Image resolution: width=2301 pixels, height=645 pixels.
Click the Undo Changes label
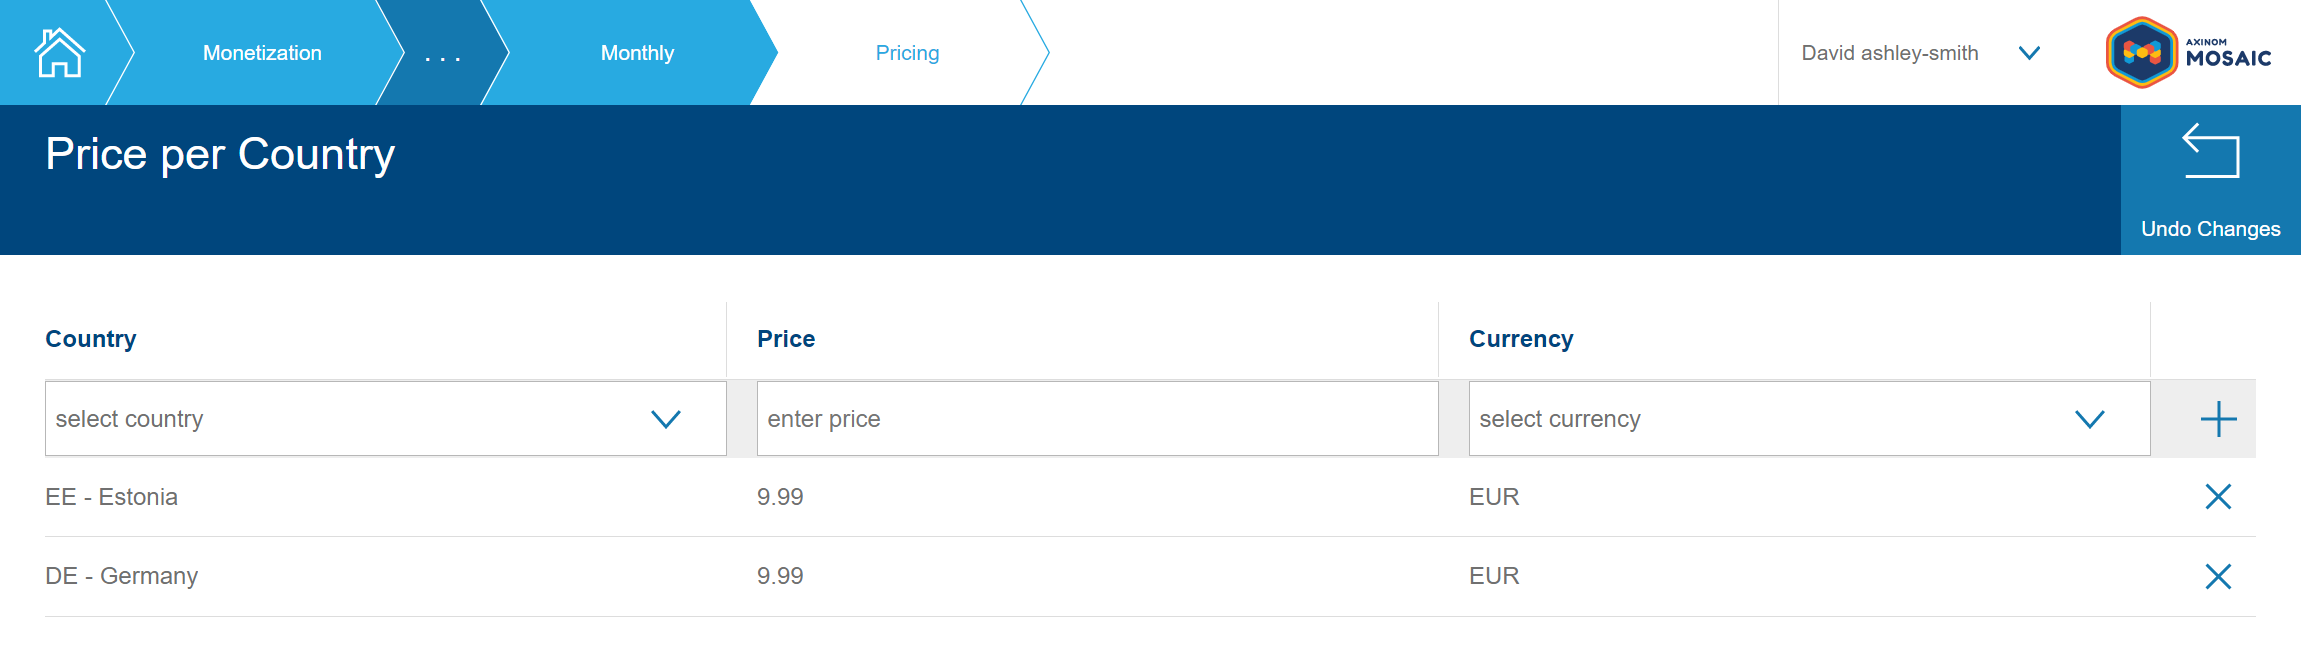(x=2210, y=229)
